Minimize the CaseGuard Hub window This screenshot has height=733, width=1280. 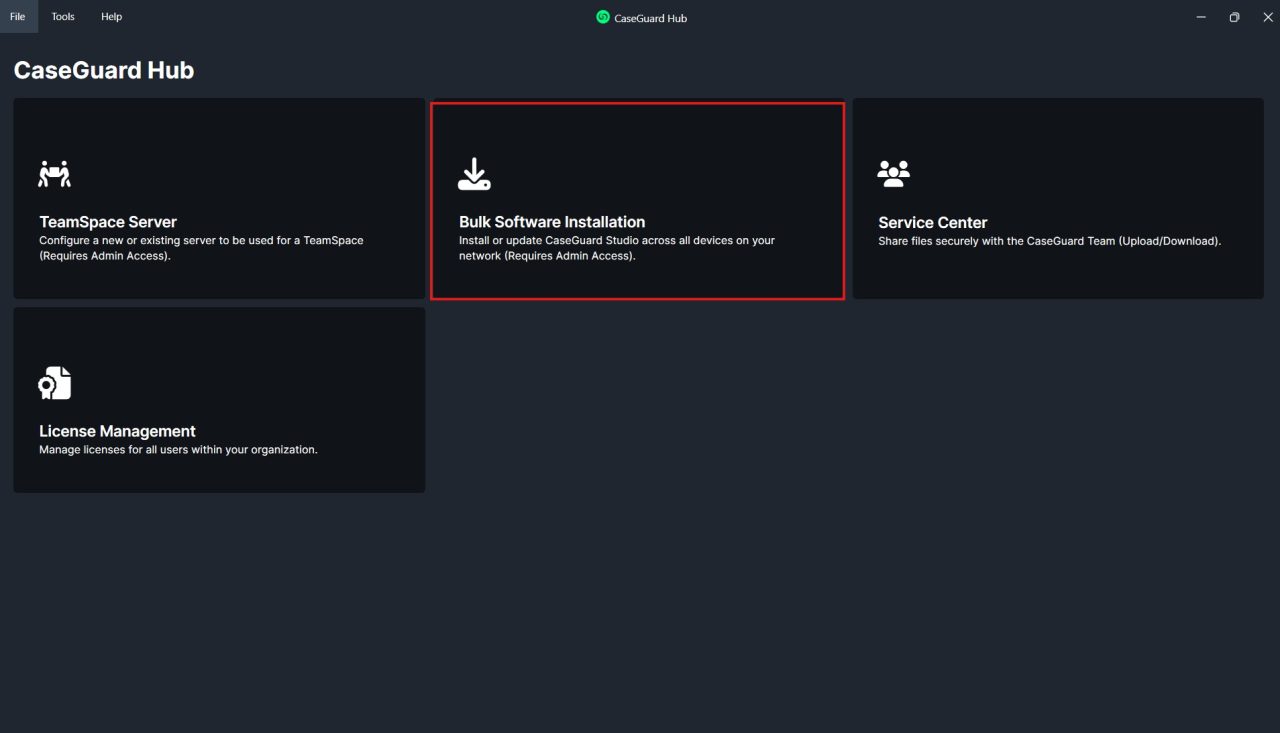pyautogui.click(x=1201, y=17)
